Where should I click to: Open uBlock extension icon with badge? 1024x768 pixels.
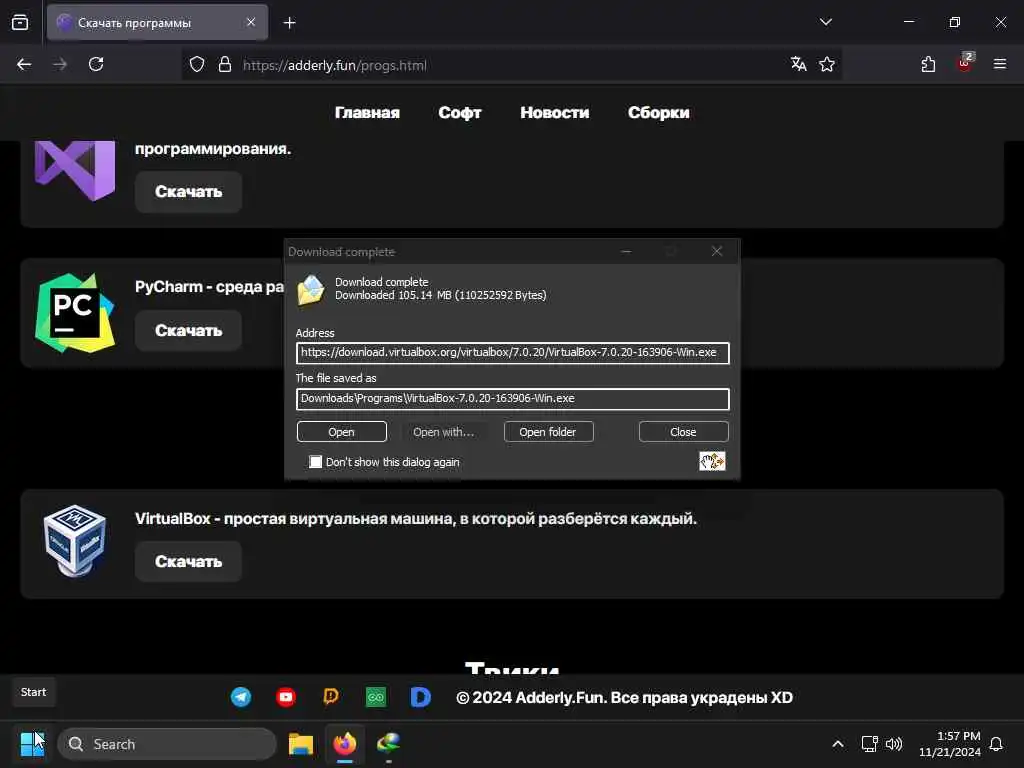pos(965,63)
